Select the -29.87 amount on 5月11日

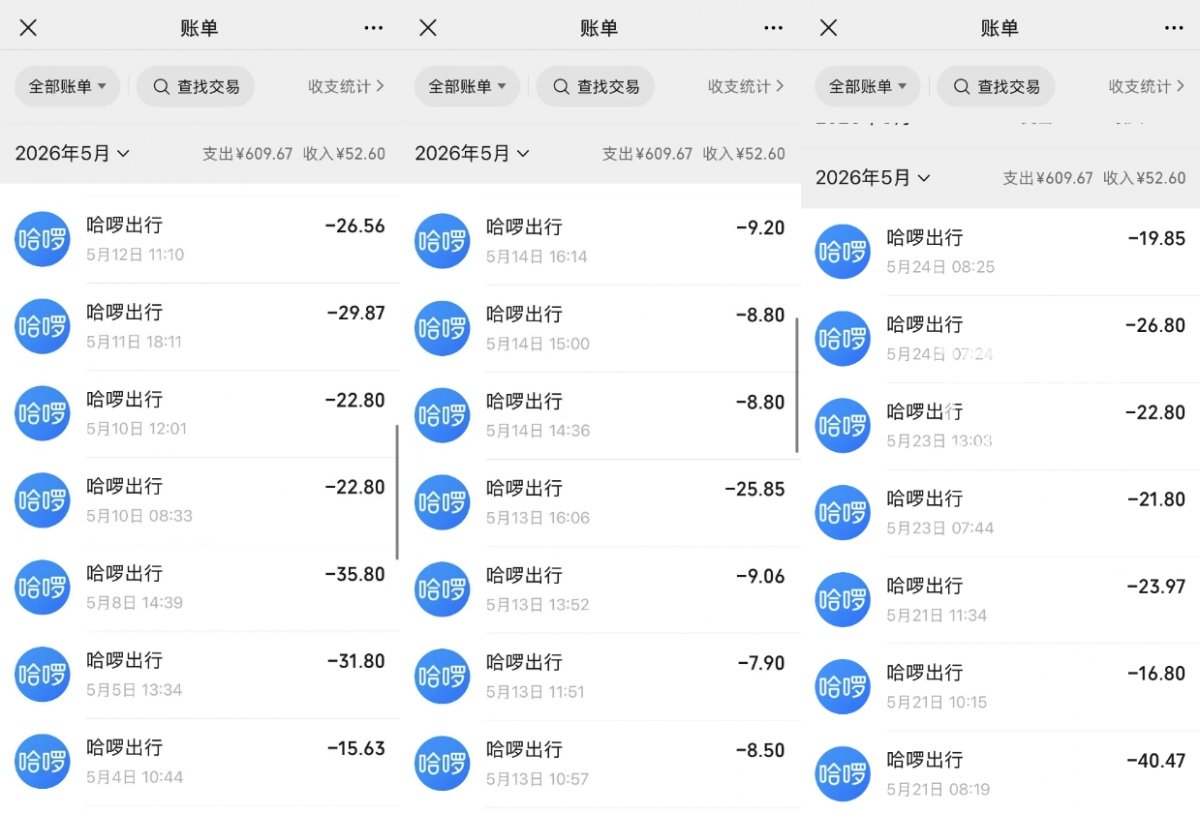point(356,313)
